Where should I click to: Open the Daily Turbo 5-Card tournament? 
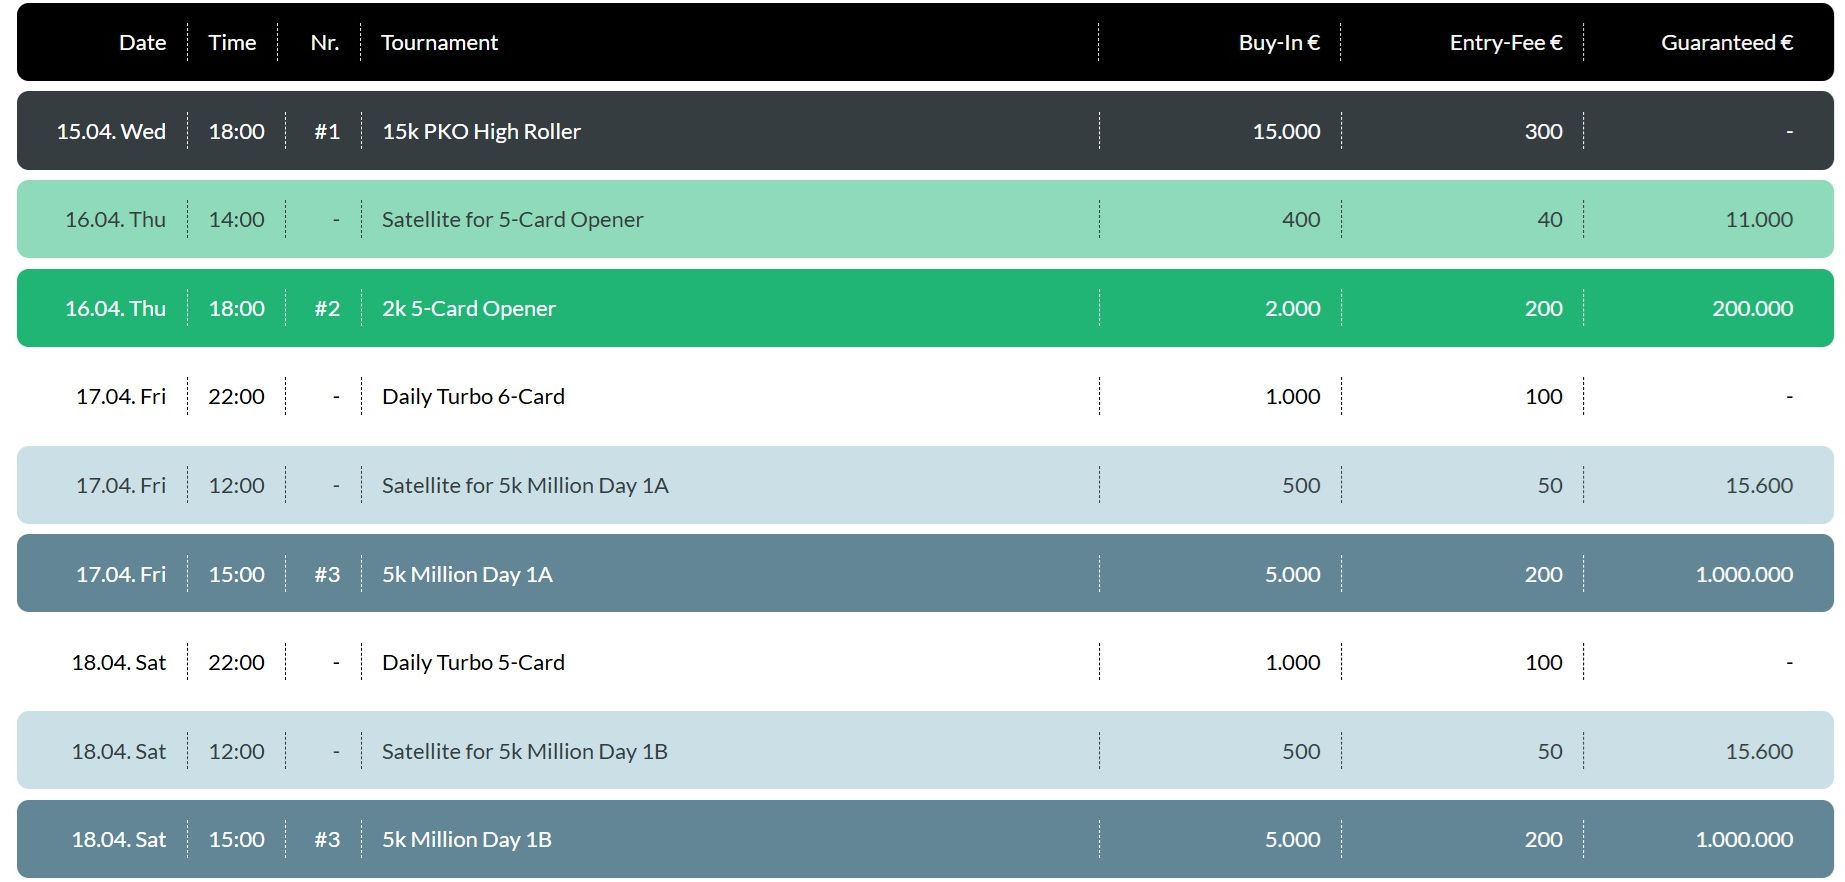pyautogui.click(x=473, y=663)
